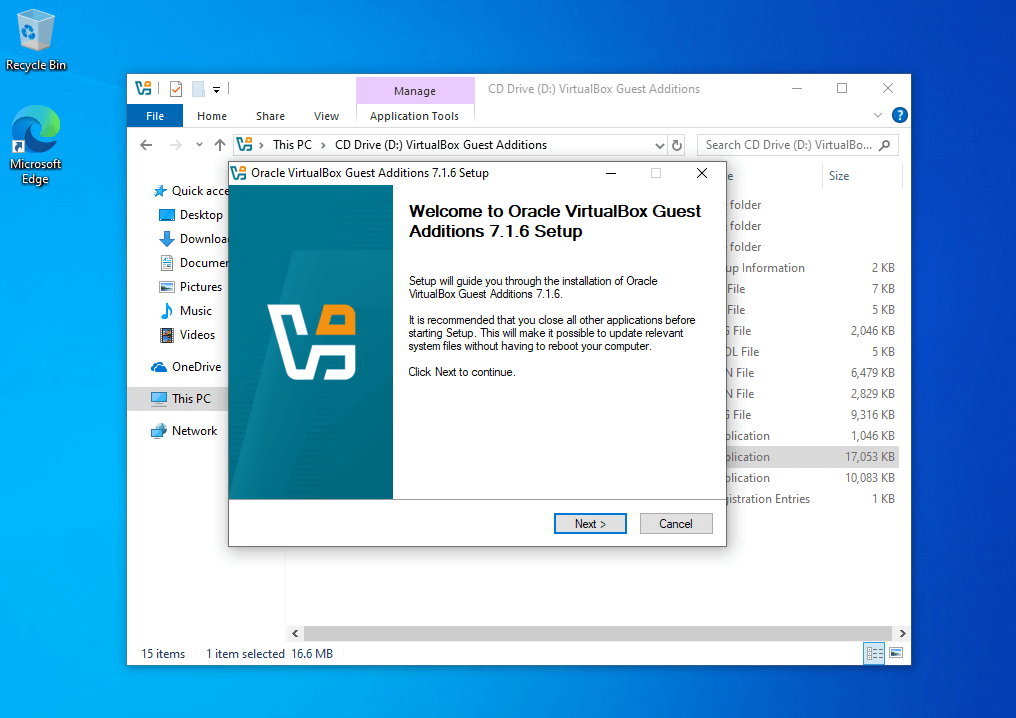Open the Videos folder in the sidebar

(x=187, y=335)
